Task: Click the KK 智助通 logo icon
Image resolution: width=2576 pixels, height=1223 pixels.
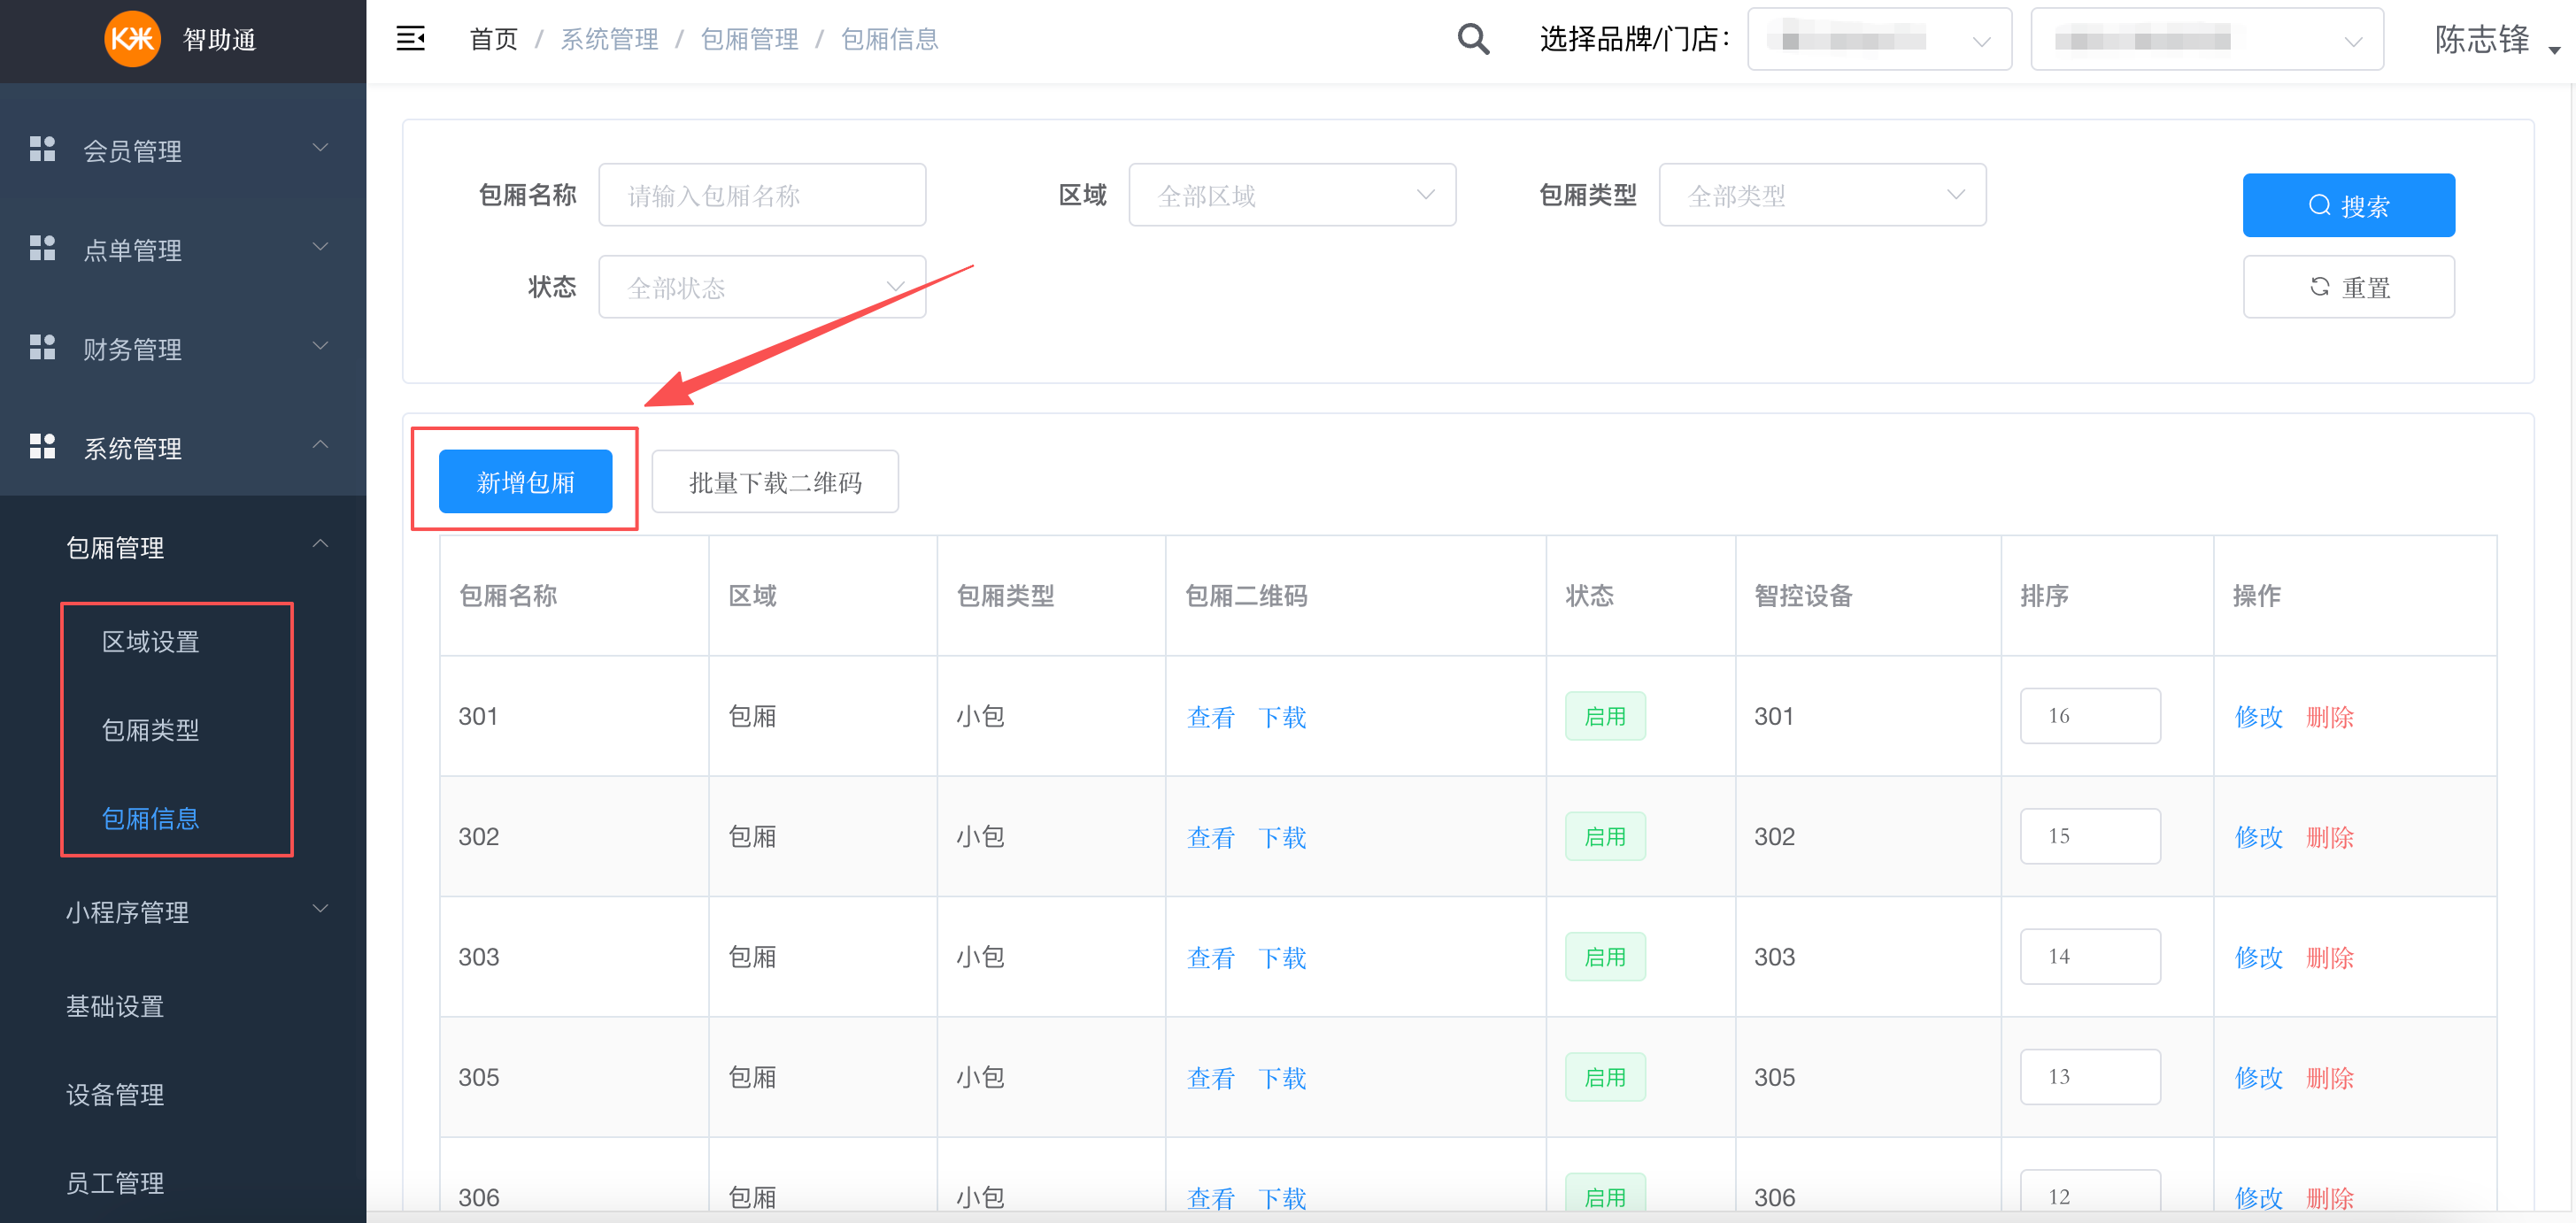Action: coord(132,39)
